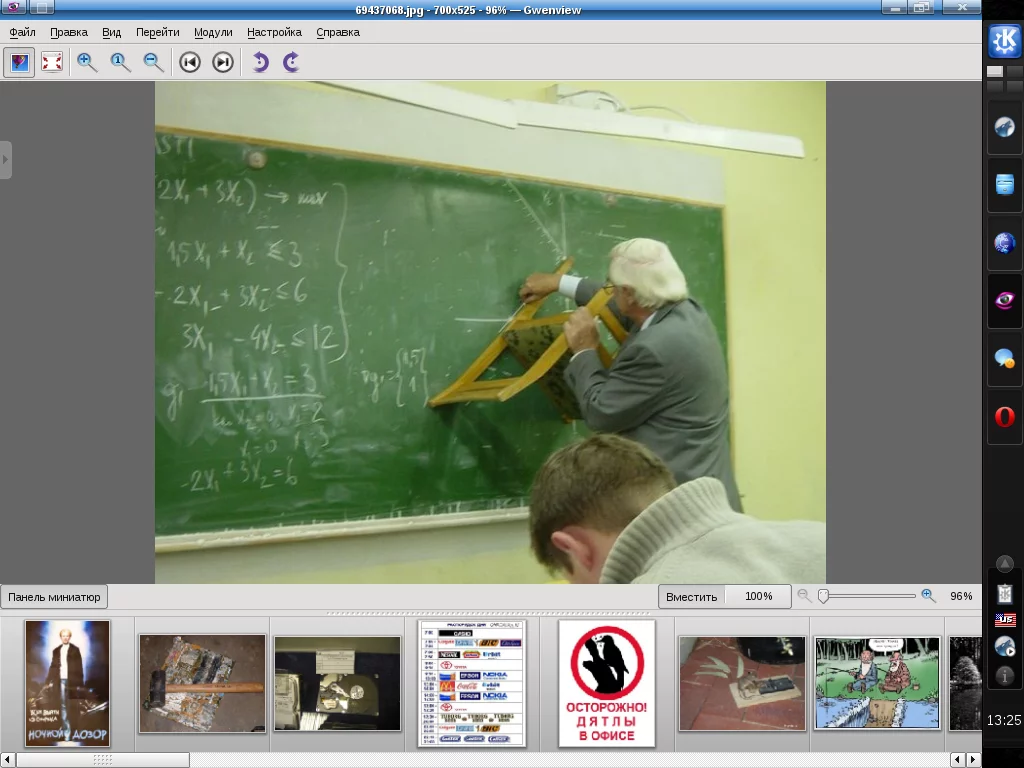Screen dimensions: 1024x768
Task: Go to next image with the toolbar arrow
Action: pos(223,62)
